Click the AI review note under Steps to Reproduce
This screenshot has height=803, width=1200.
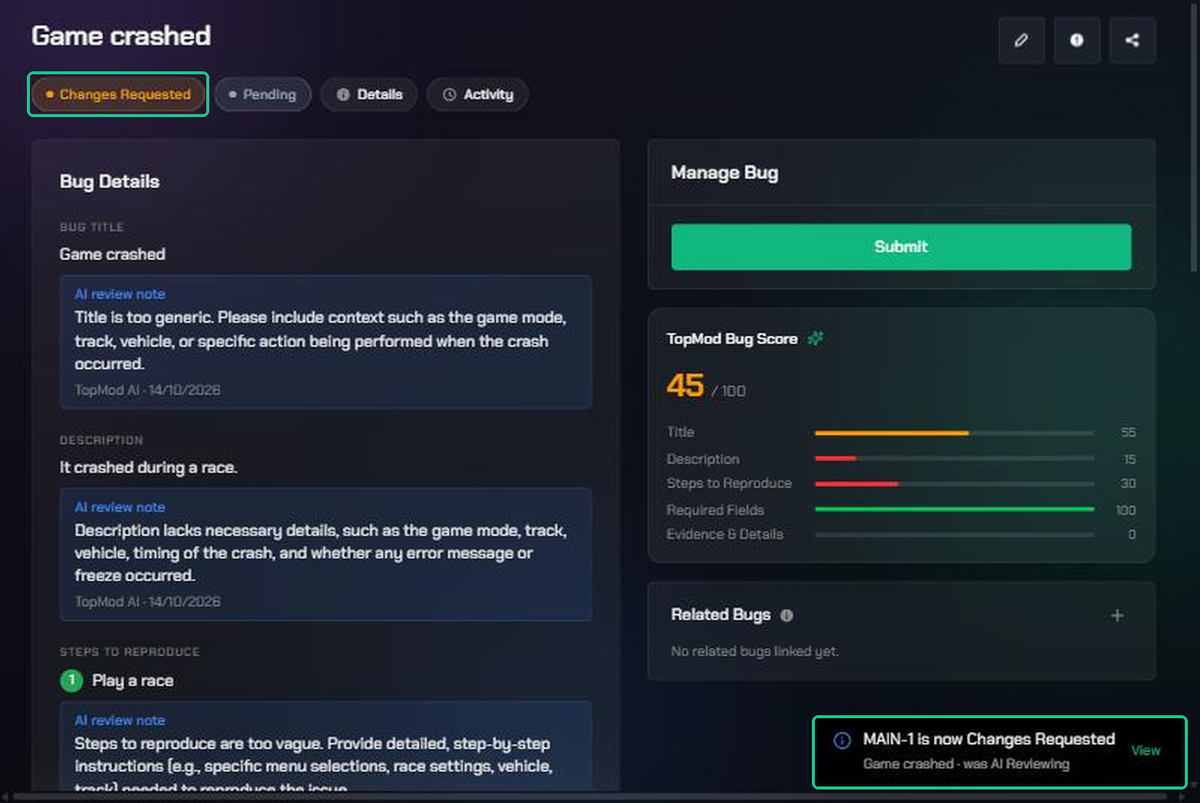point(326,747)
